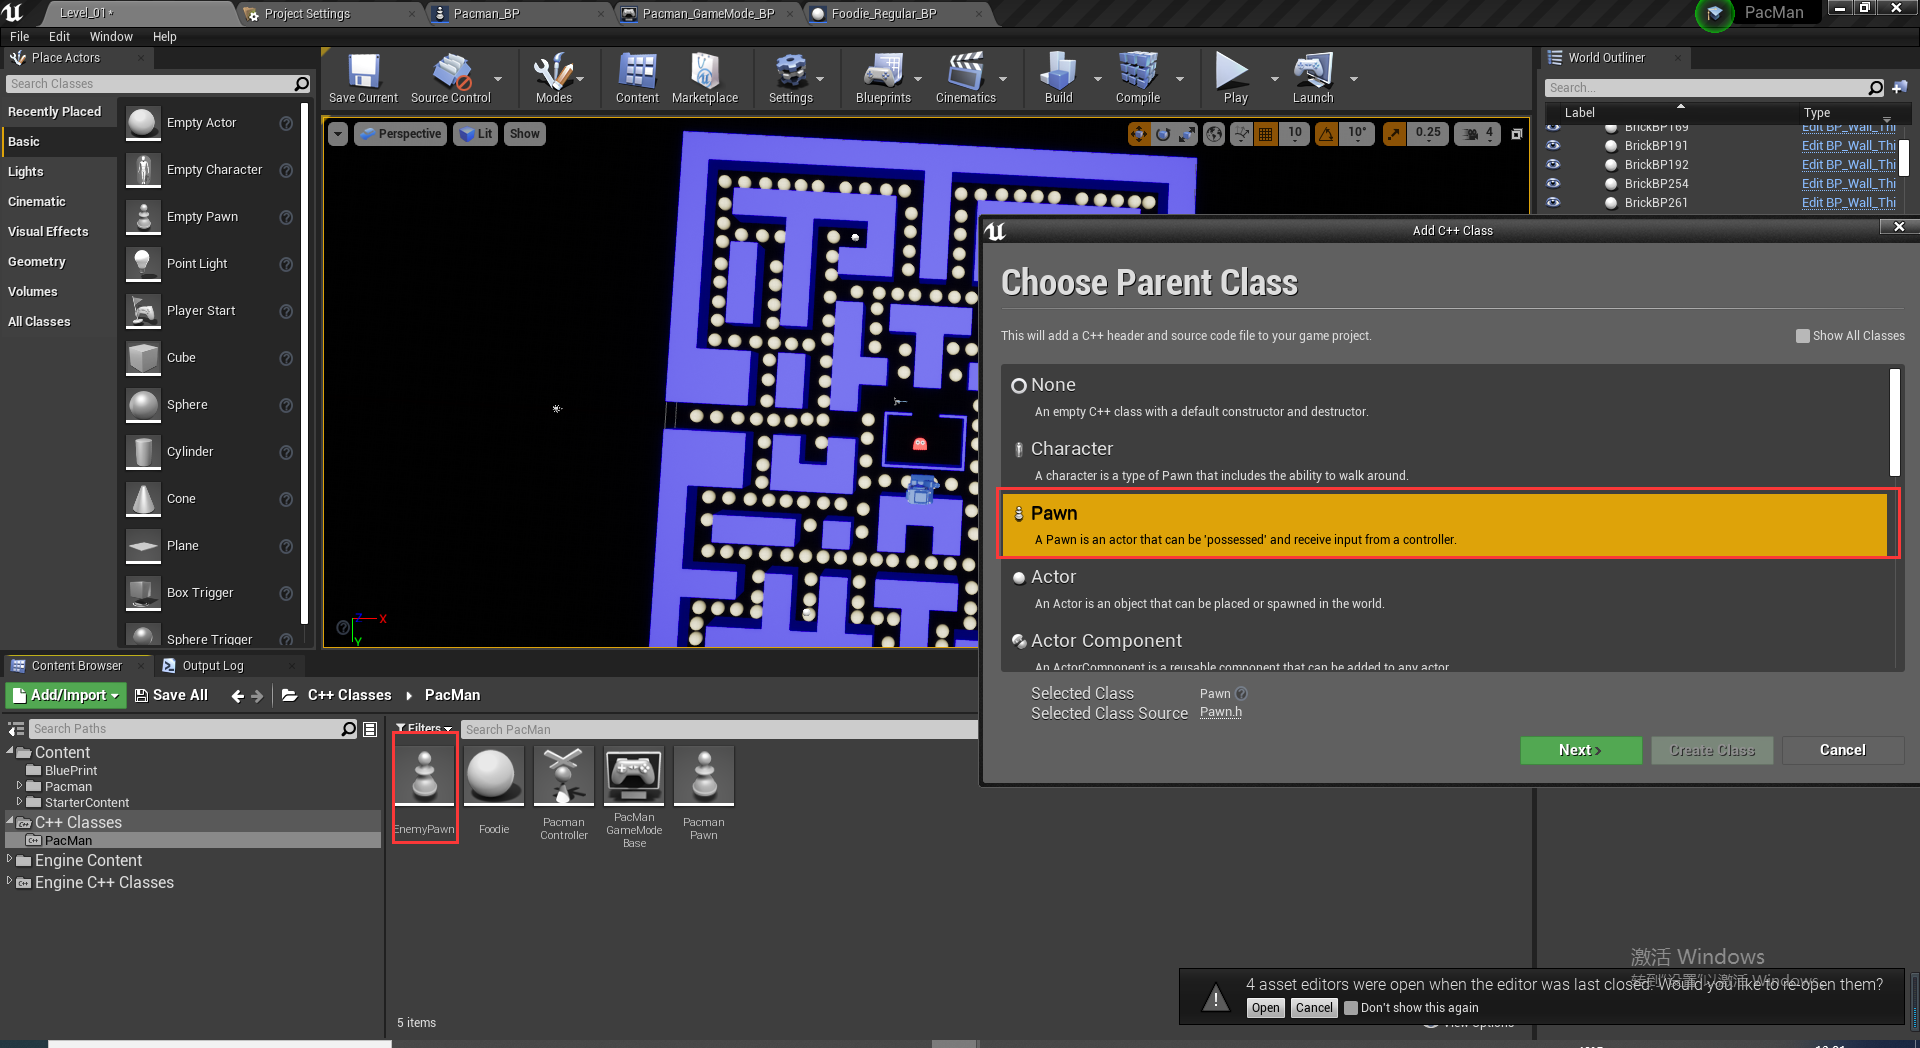Adjust the camera speed value control

point(1477,133)
